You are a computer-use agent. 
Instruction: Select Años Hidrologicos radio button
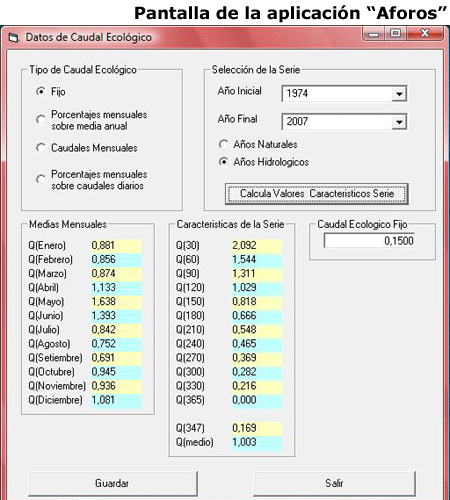pos(223,162)
